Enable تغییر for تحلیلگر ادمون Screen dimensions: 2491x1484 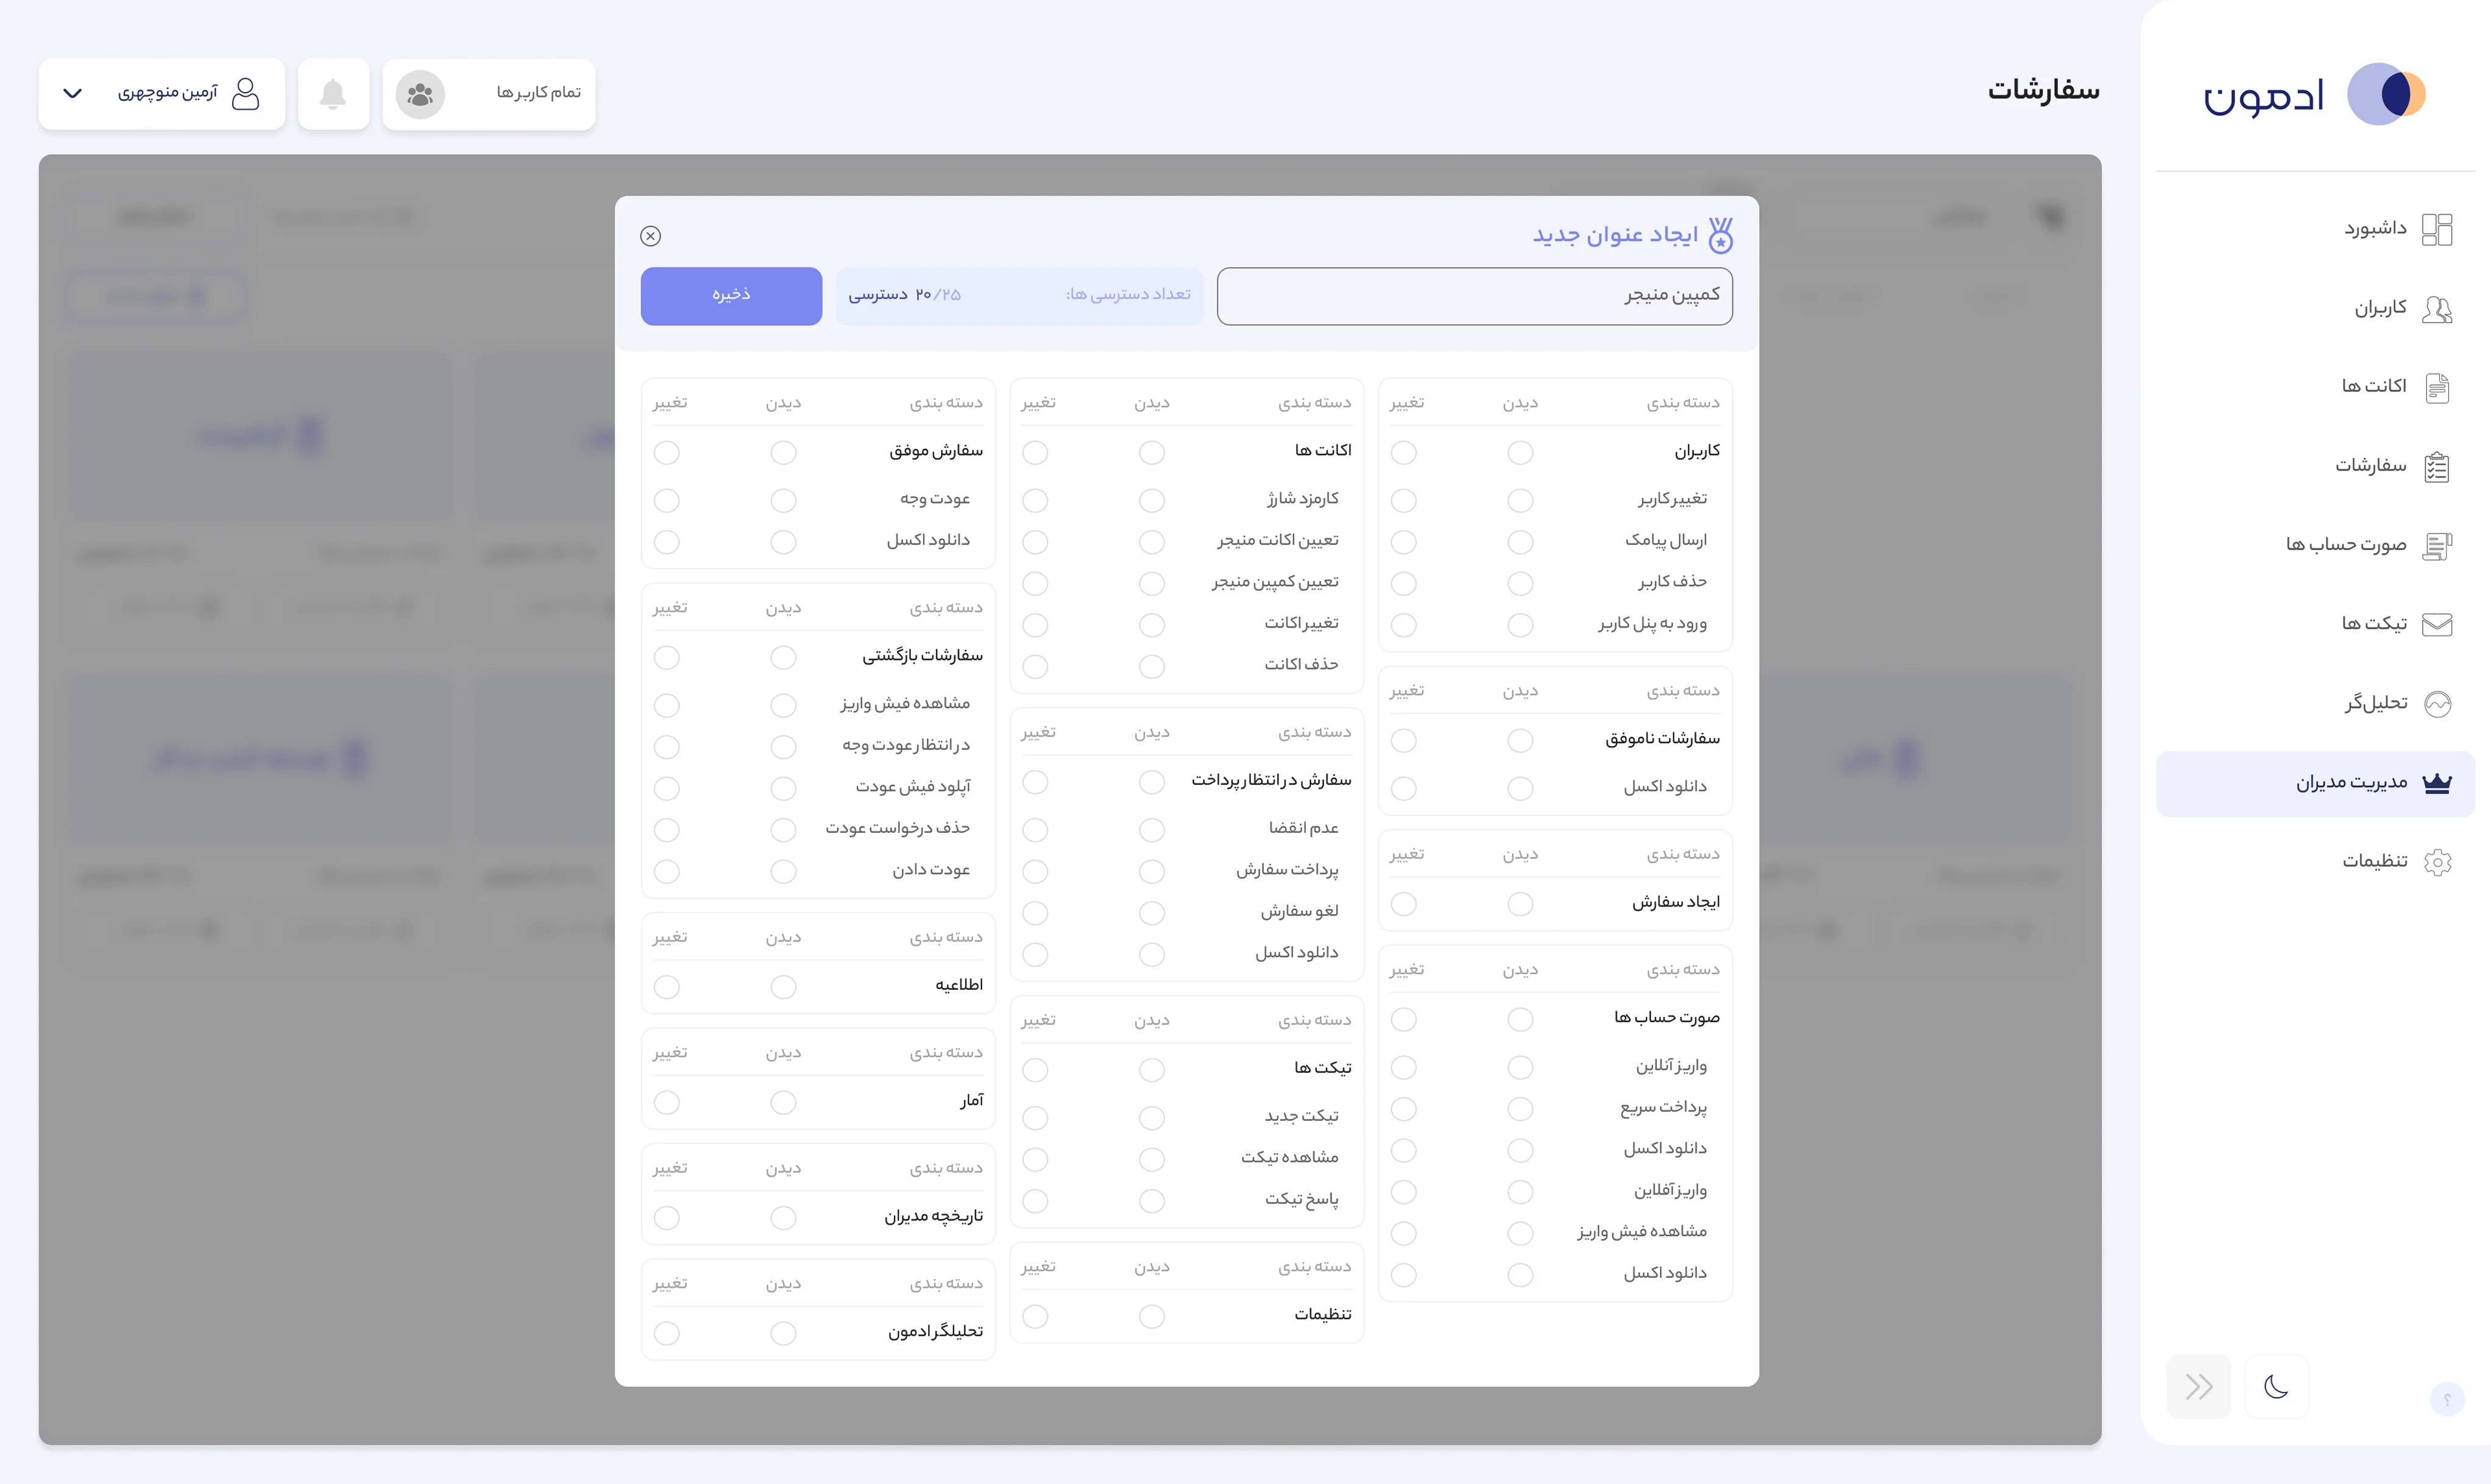click(666, 1333)
